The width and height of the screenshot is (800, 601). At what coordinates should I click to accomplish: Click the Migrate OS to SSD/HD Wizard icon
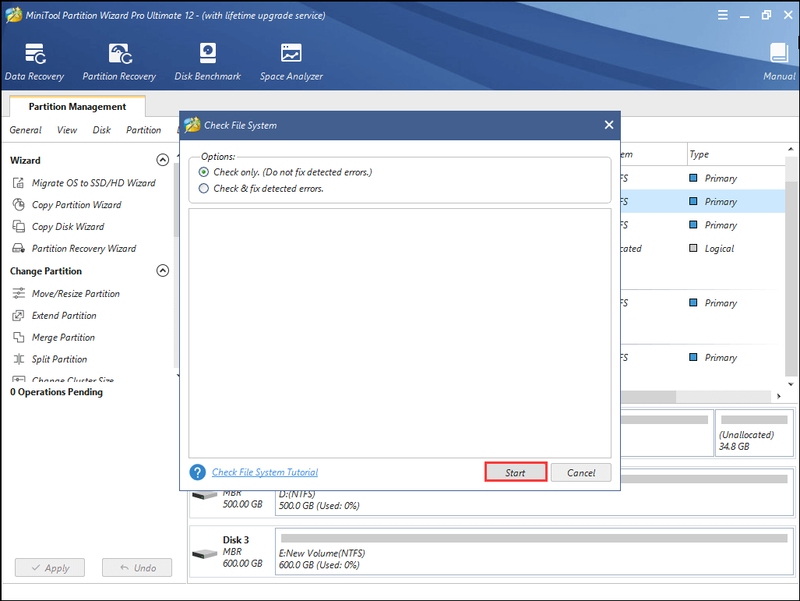coord(18,183)
